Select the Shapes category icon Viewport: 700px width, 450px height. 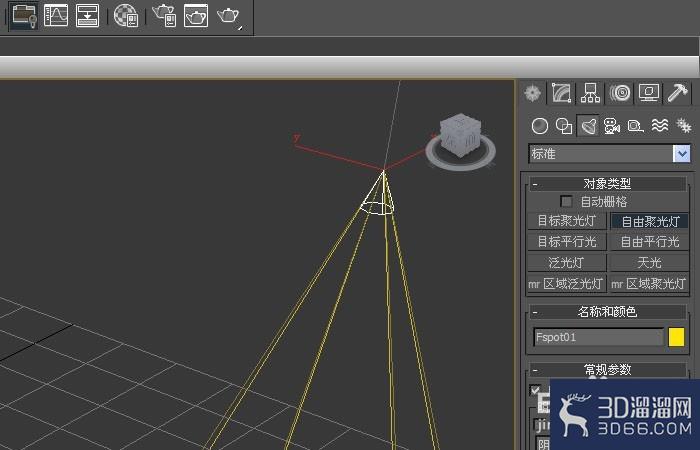tap(564, 126)
